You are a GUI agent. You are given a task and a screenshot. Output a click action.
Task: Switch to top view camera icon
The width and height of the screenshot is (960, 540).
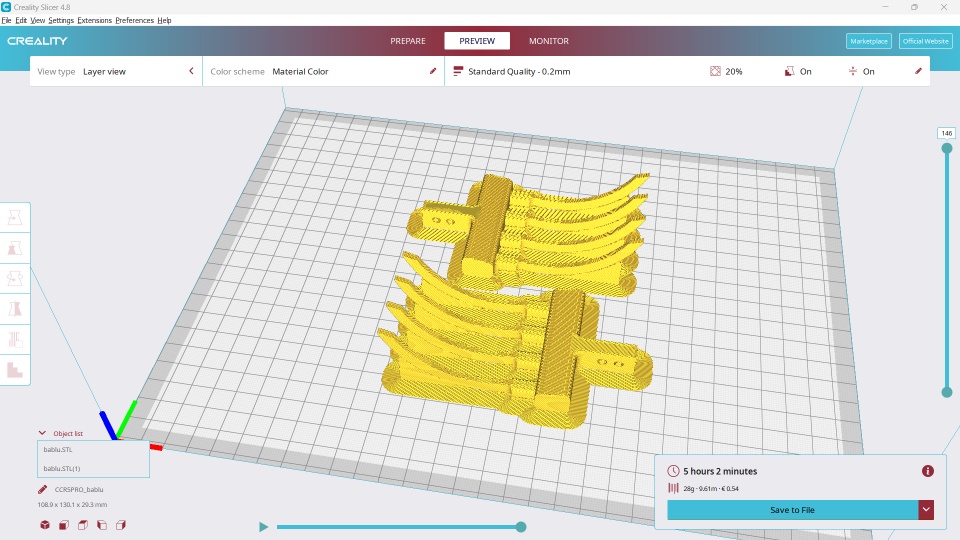(x=83, y=525)
